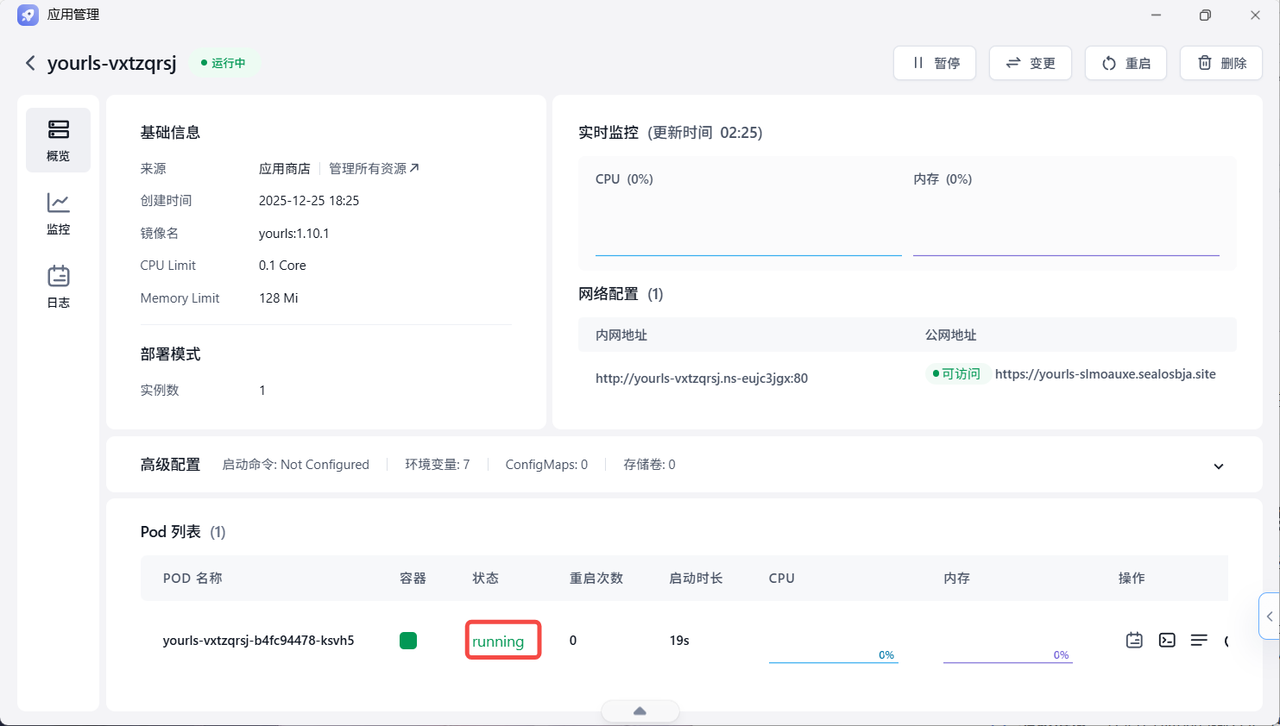Click 存储卷: 0 entry
Screen dimensions: 1280x726
tap(649, 465)
